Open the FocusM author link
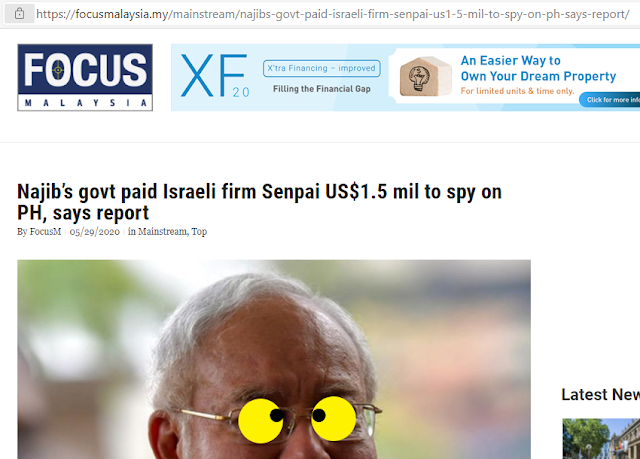640x459 pixels. [45, 232]
